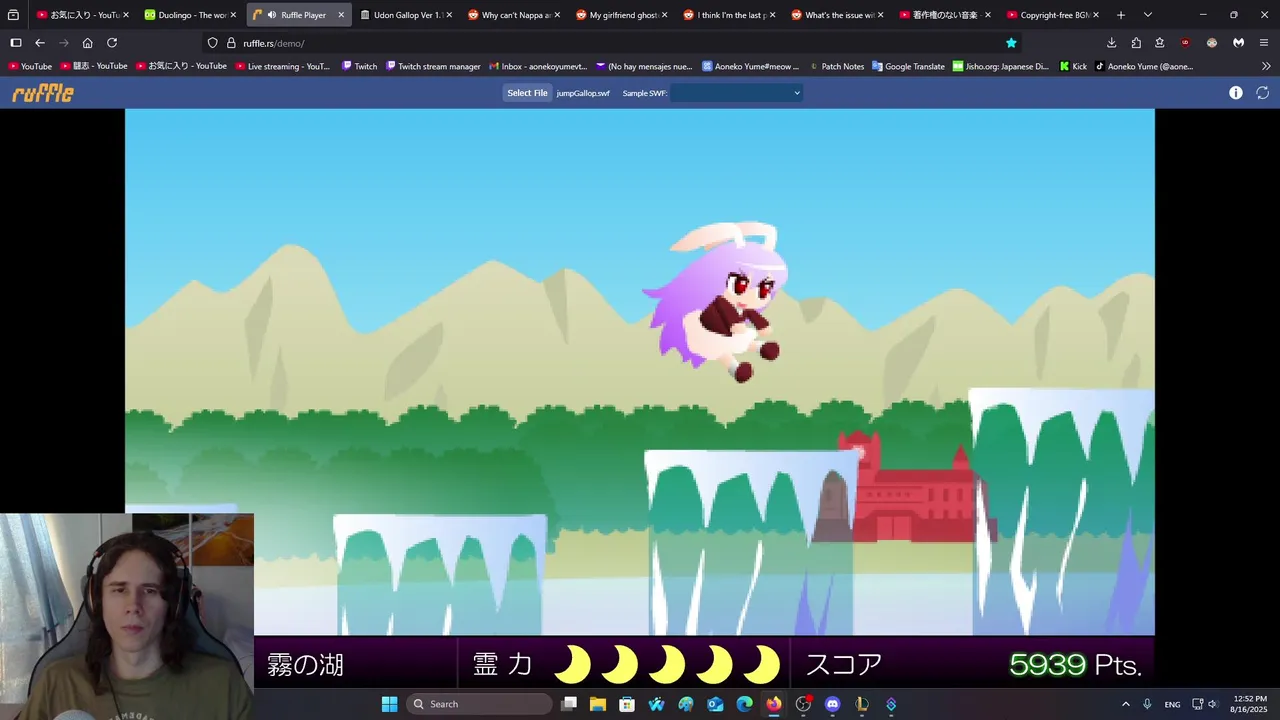Screen dimensions: 1280x720
Task: Open the Live streaming - YouTube bookmark
Action: tap(282, 66)
